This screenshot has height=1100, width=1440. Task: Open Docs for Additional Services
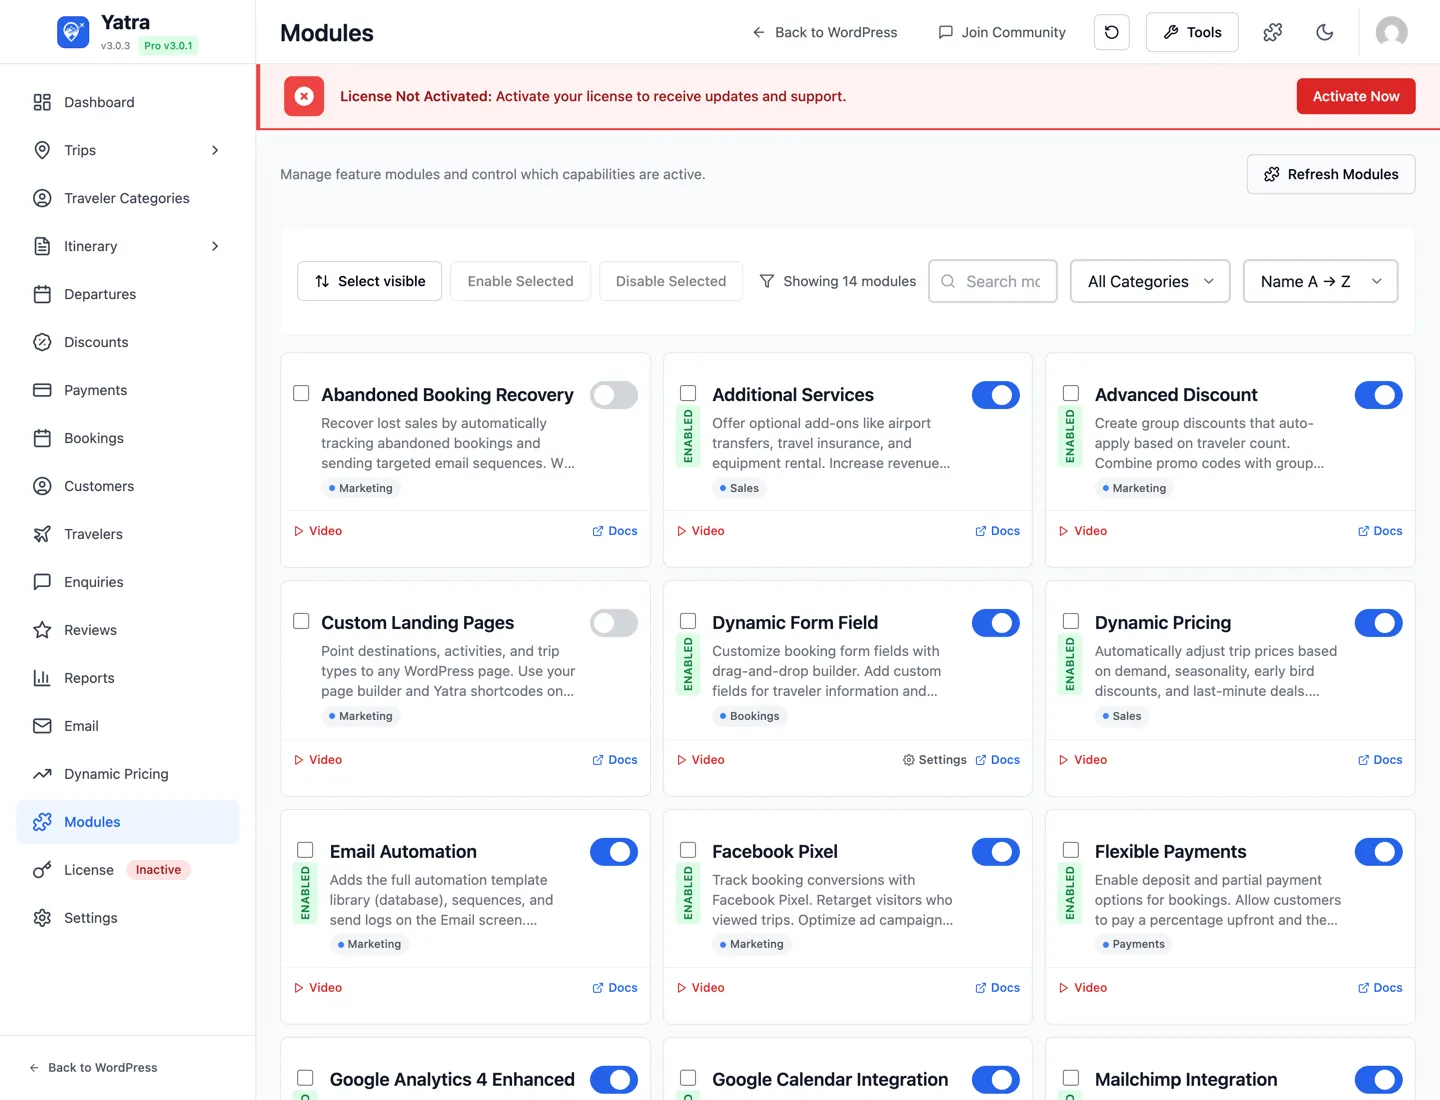tap(997, 531)
